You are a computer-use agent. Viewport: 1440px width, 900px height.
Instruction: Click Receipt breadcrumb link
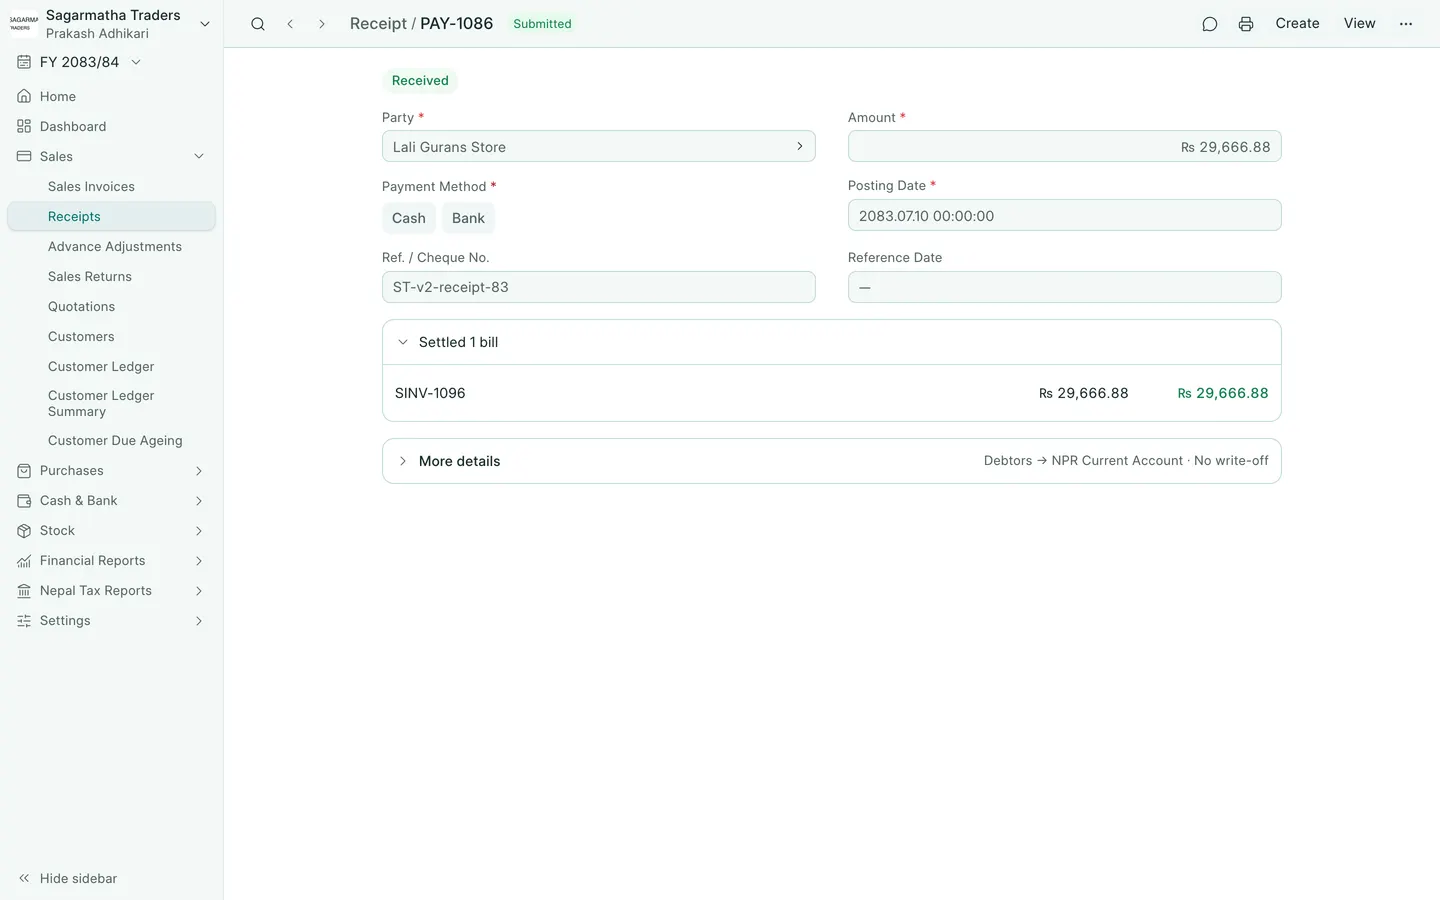coord(378,23)
